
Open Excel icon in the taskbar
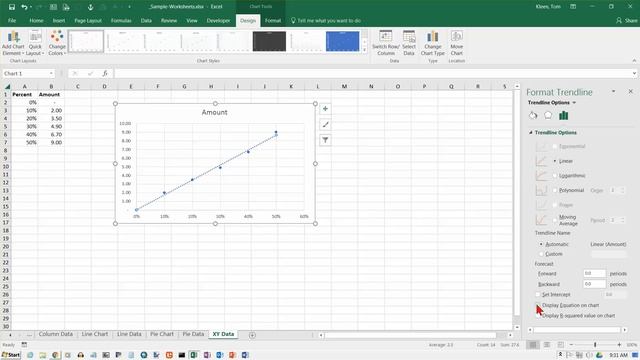(193, 355)
